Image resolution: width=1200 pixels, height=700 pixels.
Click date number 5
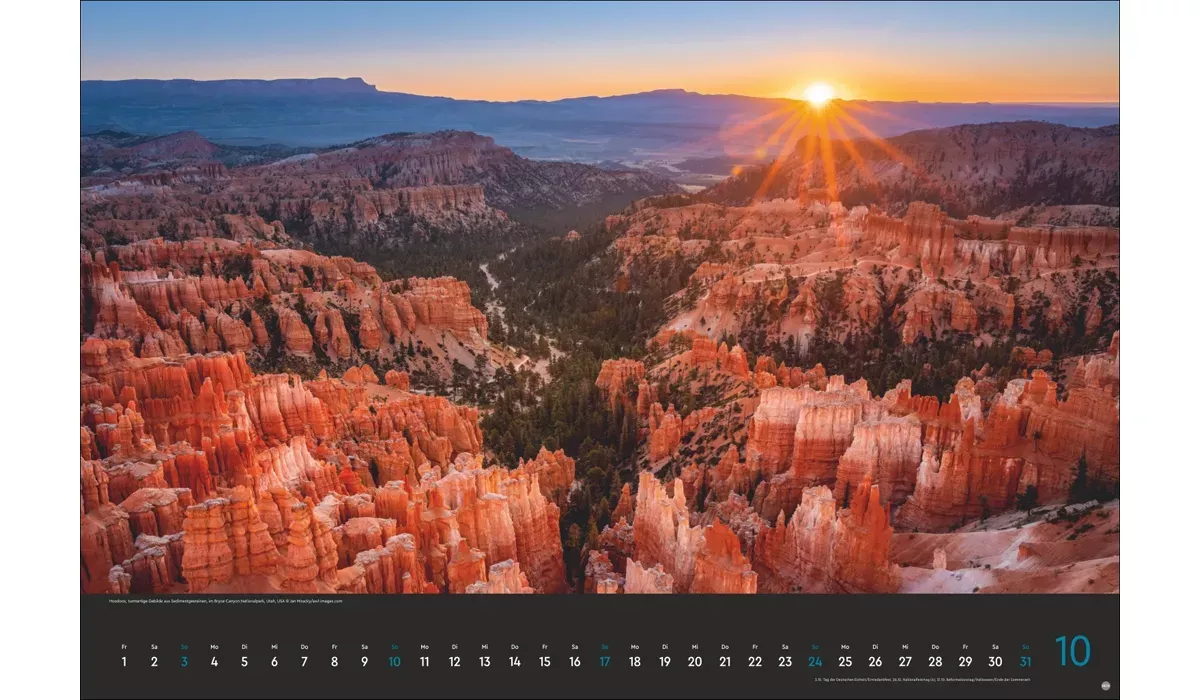(x=244, y=662)
